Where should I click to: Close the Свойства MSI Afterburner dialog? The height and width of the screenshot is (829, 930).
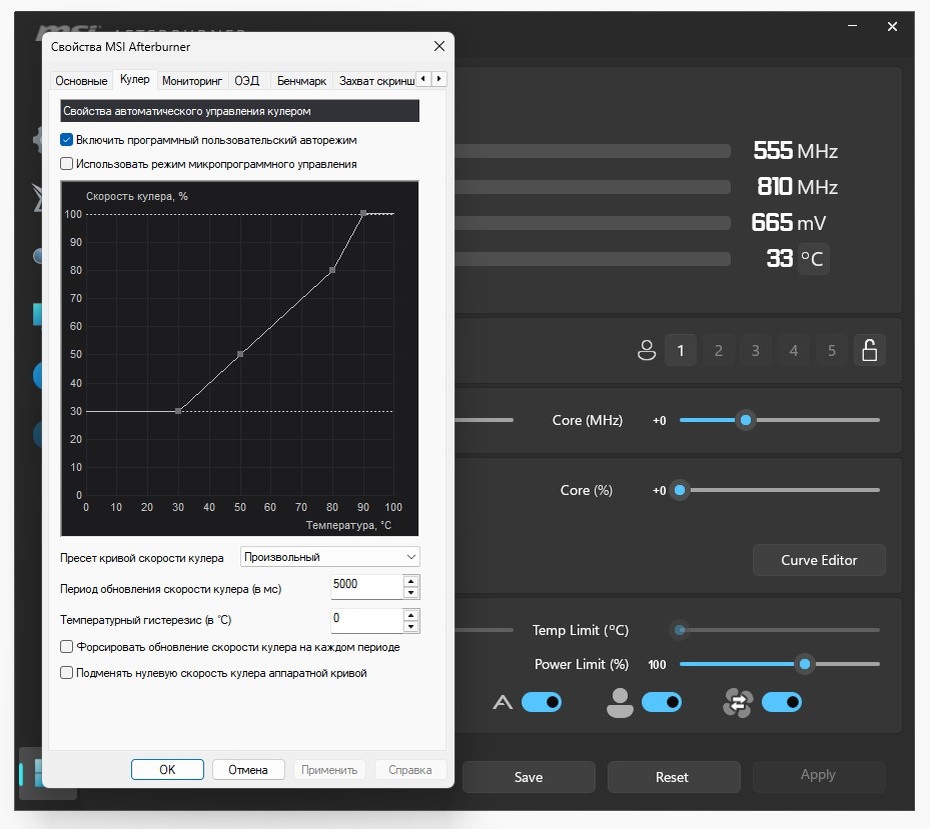coord(439,46)
